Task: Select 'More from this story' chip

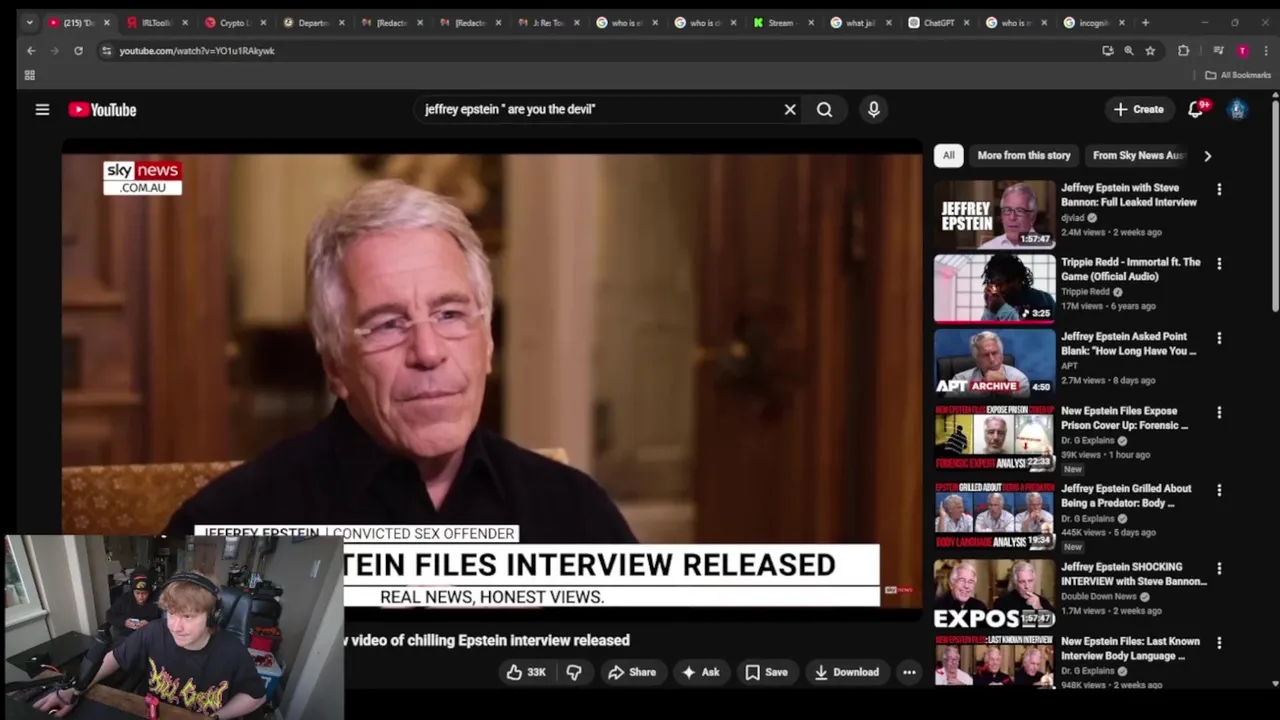Action: 1023,155
